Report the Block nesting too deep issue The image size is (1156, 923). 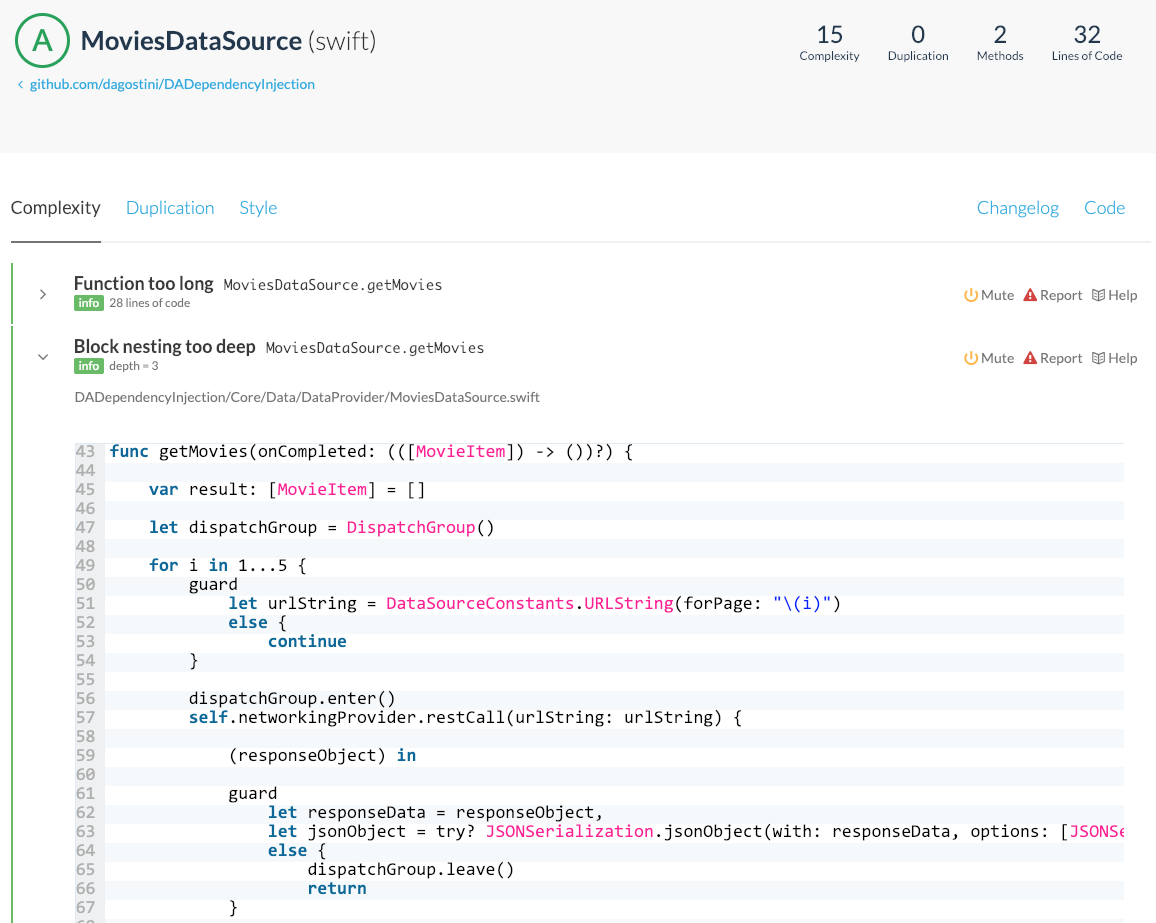[1052, 358]
